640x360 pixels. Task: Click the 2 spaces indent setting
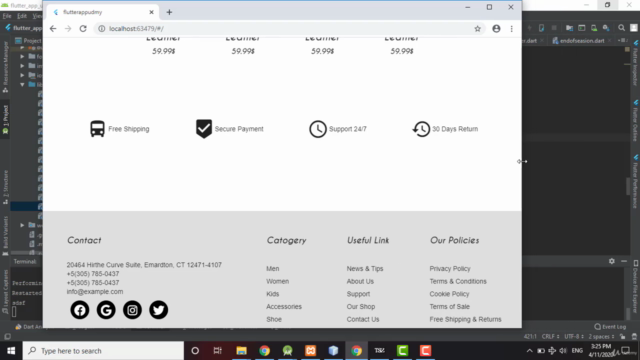pyautogui.click(x=601, y=337)
